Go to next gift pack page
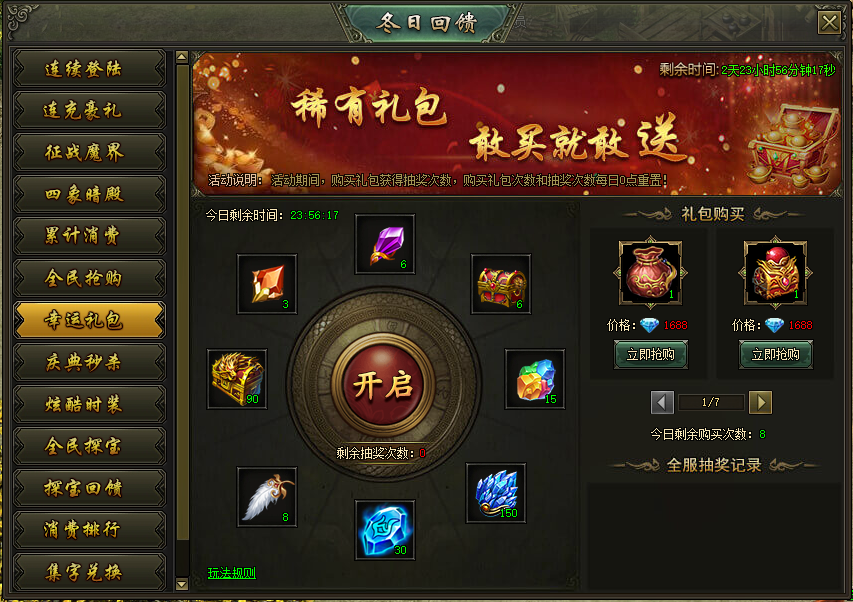 [761, 402]
